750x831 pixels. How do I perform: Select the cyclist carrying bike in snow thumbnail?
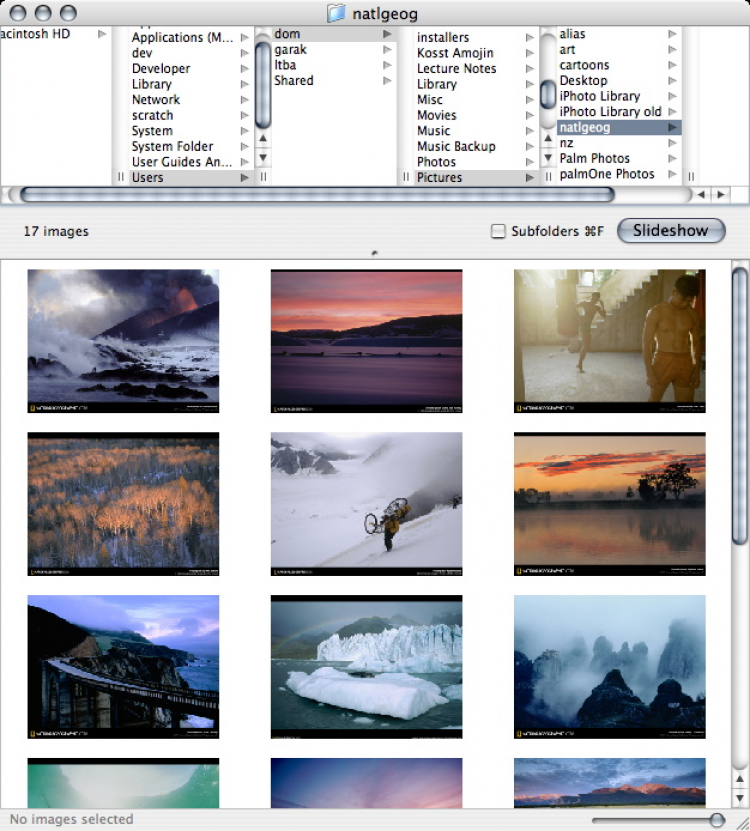click(x=366, y=503)
